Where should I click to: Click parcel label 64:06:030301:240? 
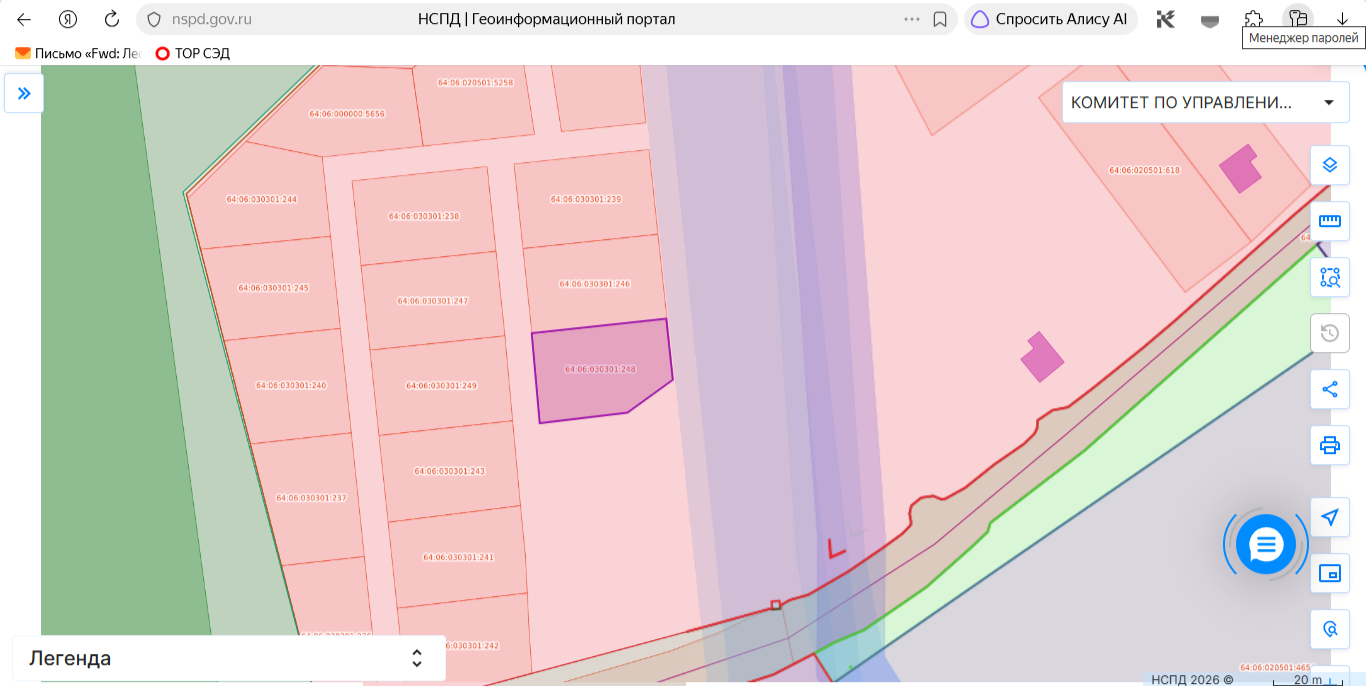click(291, 385)
